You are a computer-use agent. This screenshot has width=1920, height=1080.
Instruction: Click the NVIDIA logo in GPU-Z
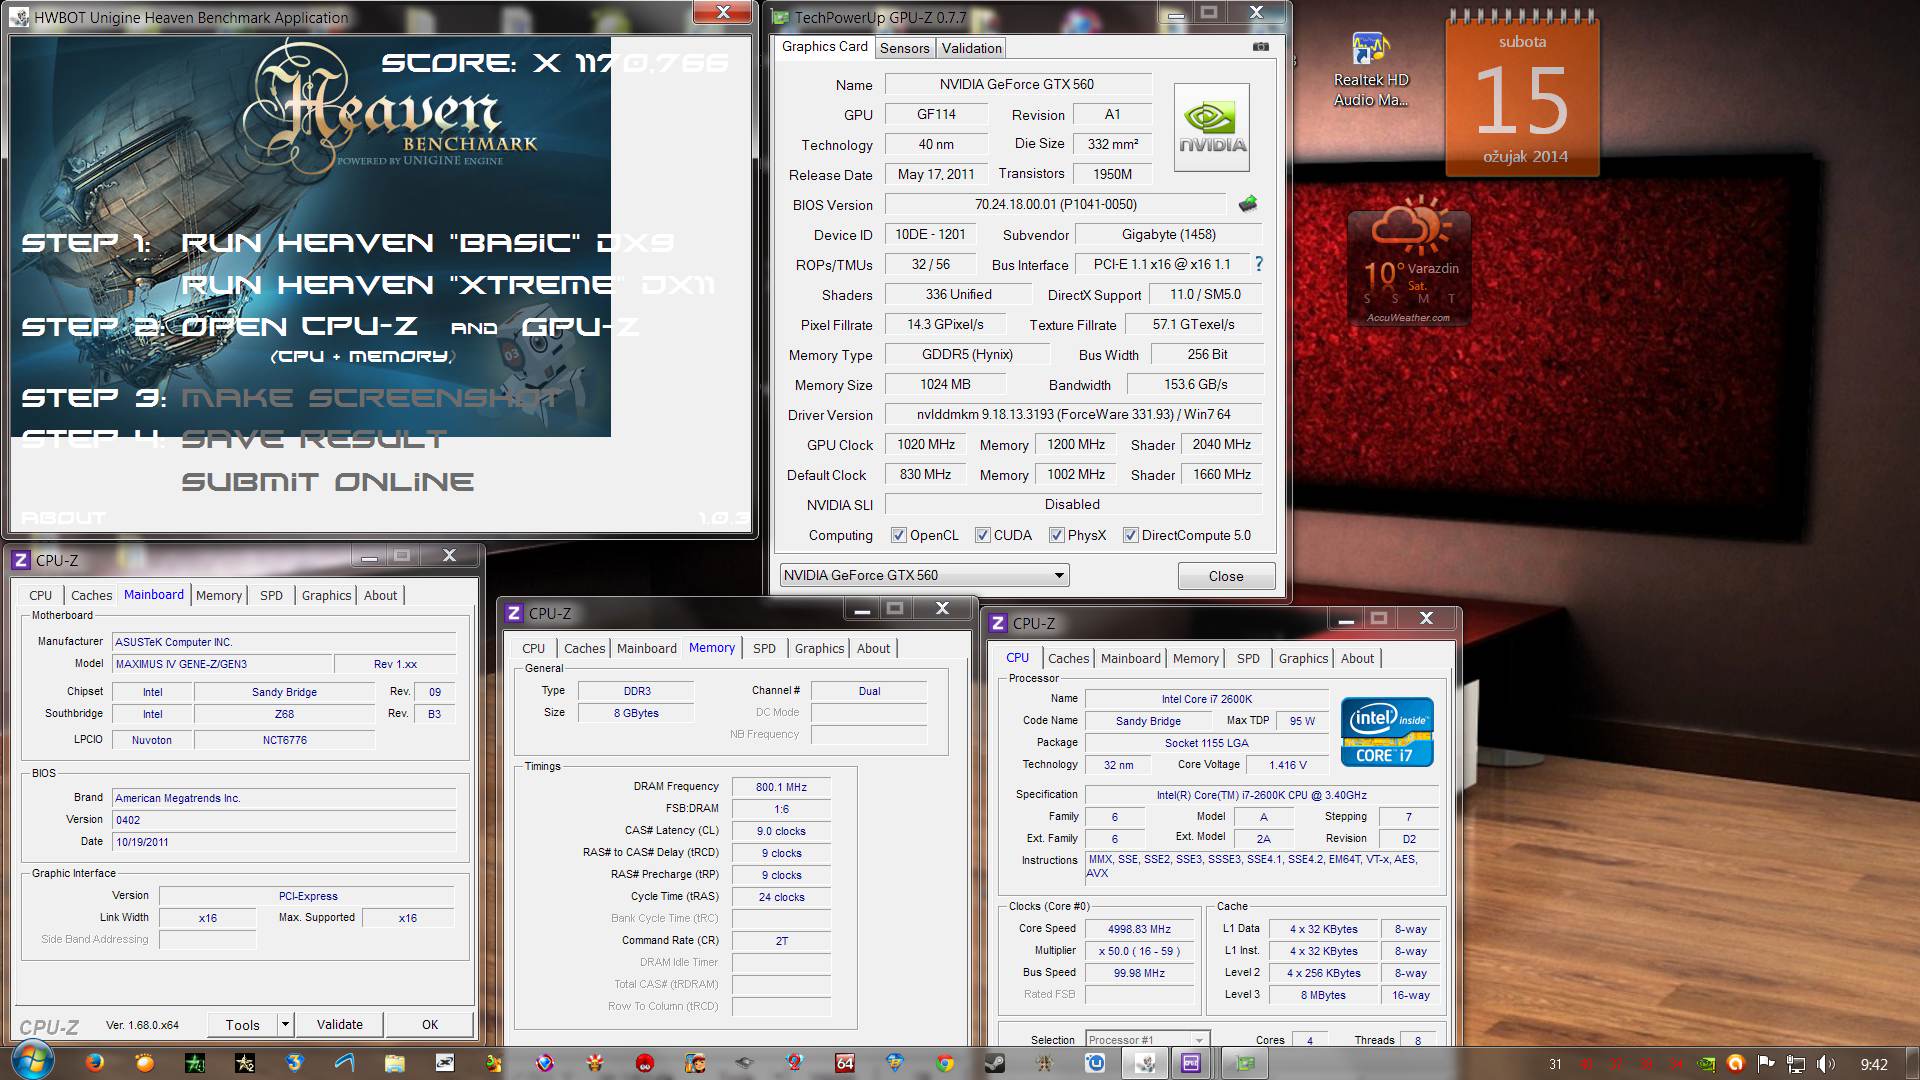[1211, 127]
